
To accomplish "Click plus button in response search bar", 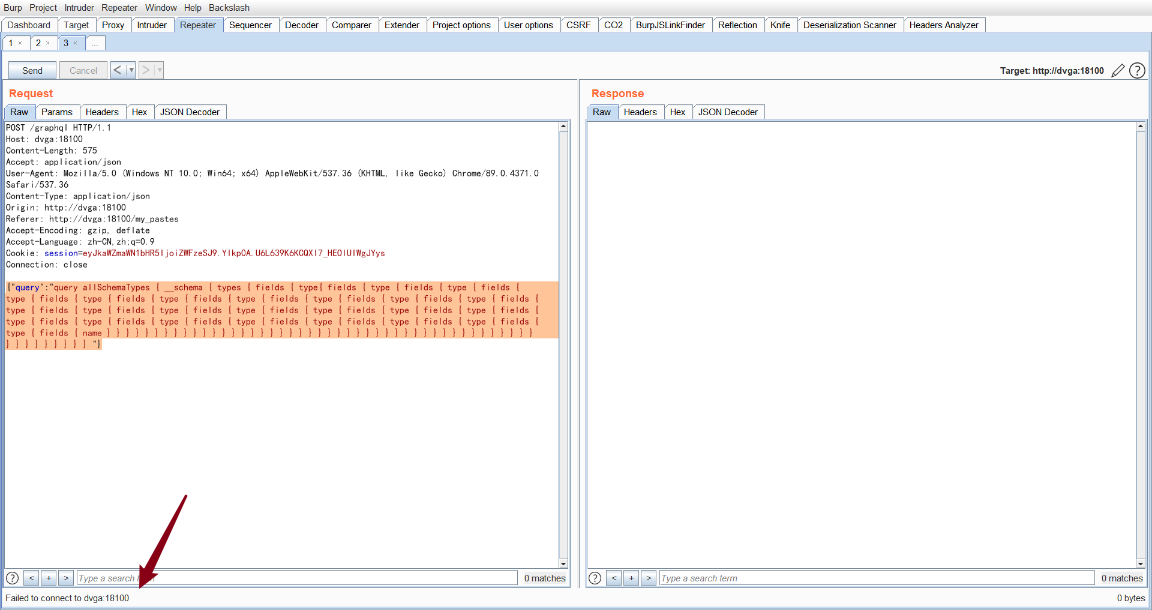I will (631, 578).
